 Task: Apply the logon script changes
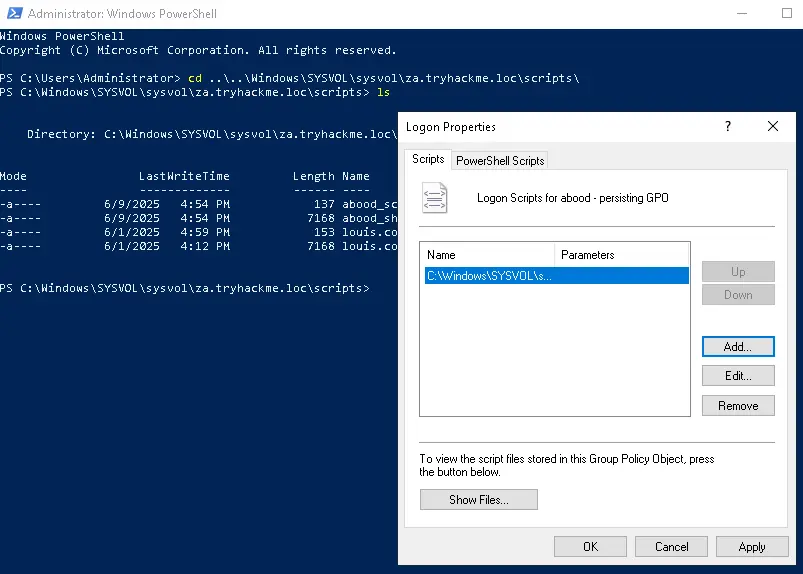coord(752,547)
